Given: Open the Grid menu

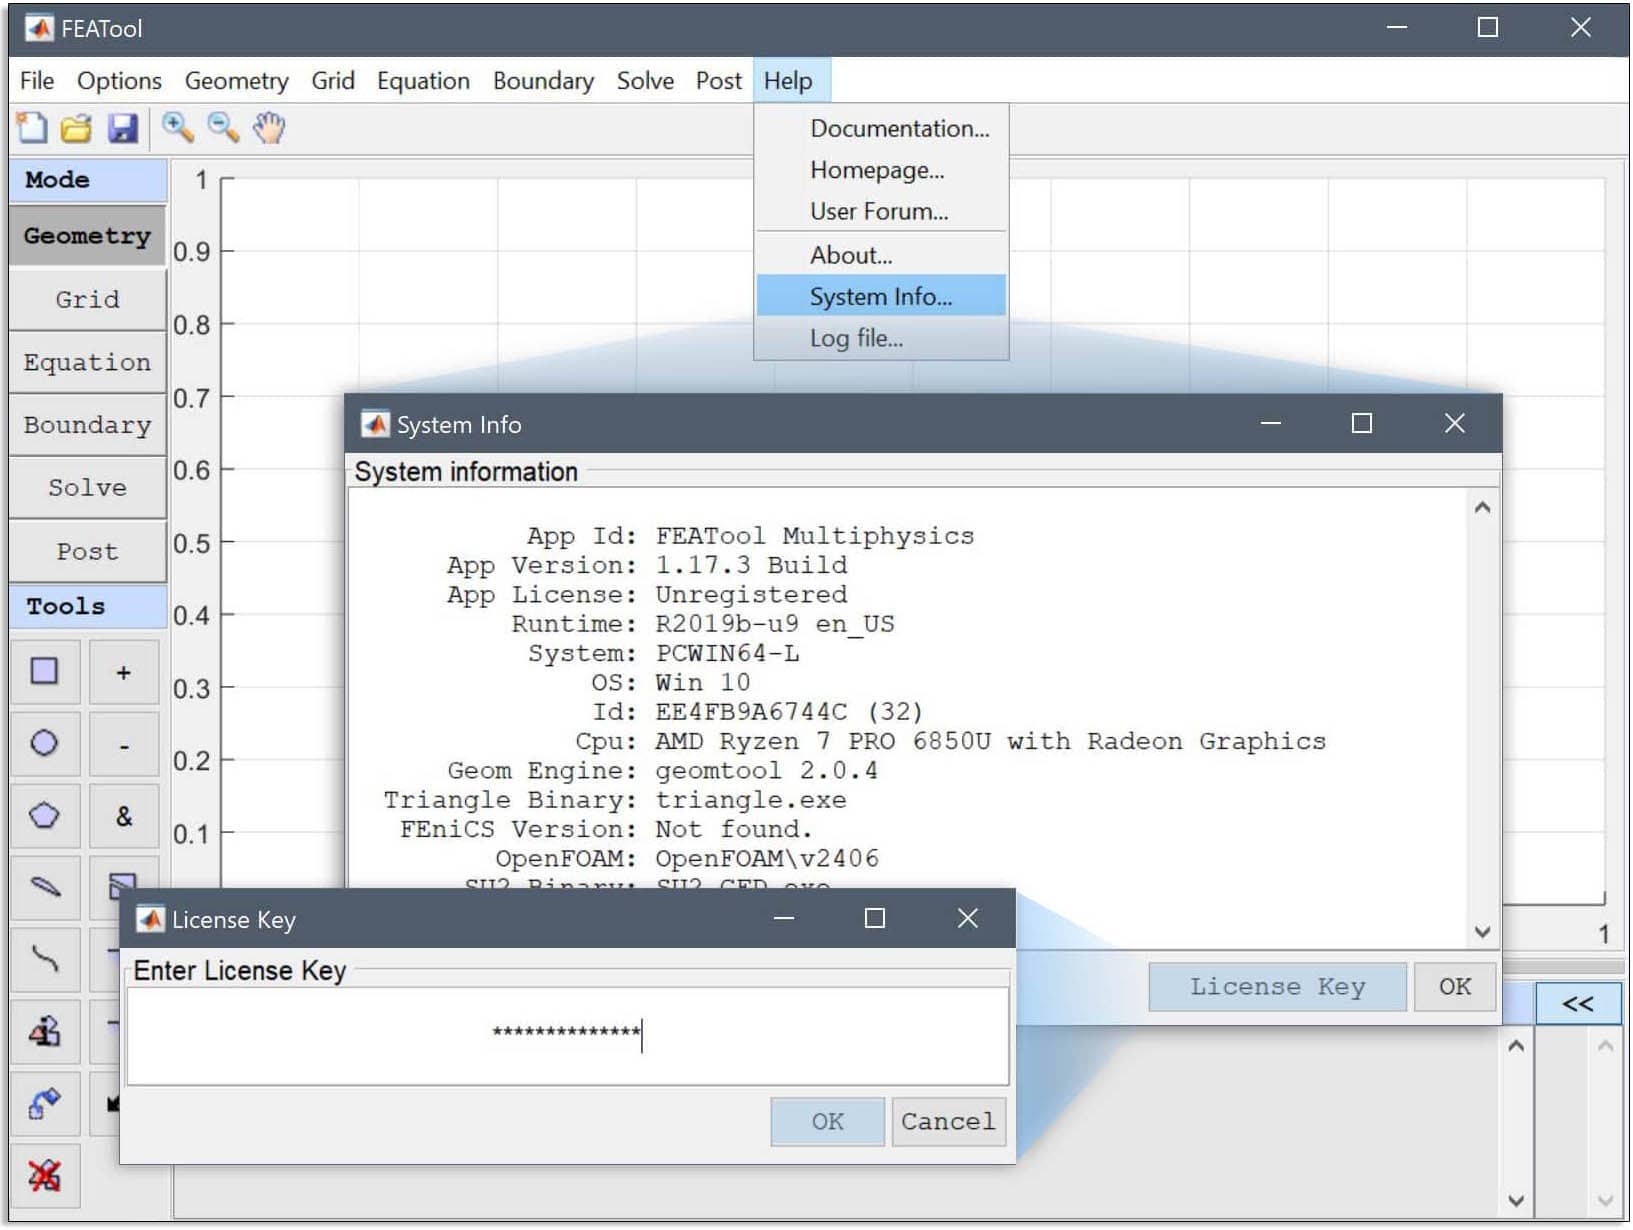Looking at the screenshot, I should tap(333, 81).
